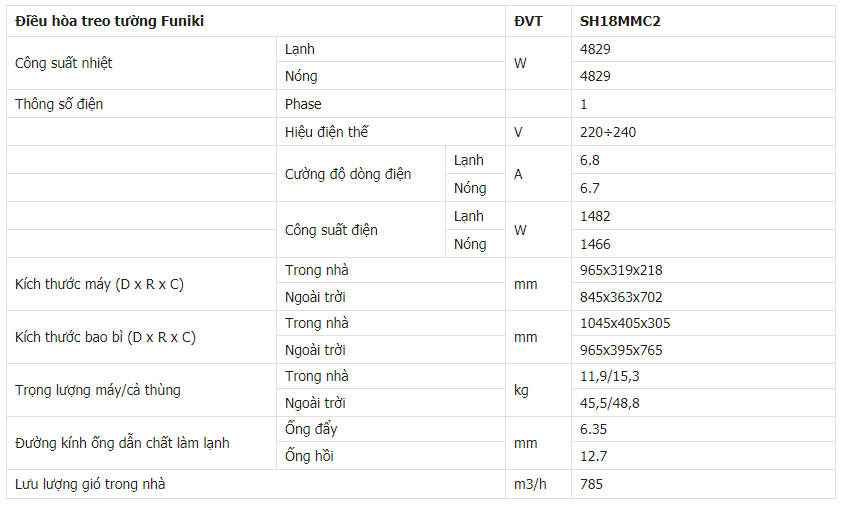845x515 pixels.
Task: Click the 45,5/48,8 weight value
Action: [610, 403]
